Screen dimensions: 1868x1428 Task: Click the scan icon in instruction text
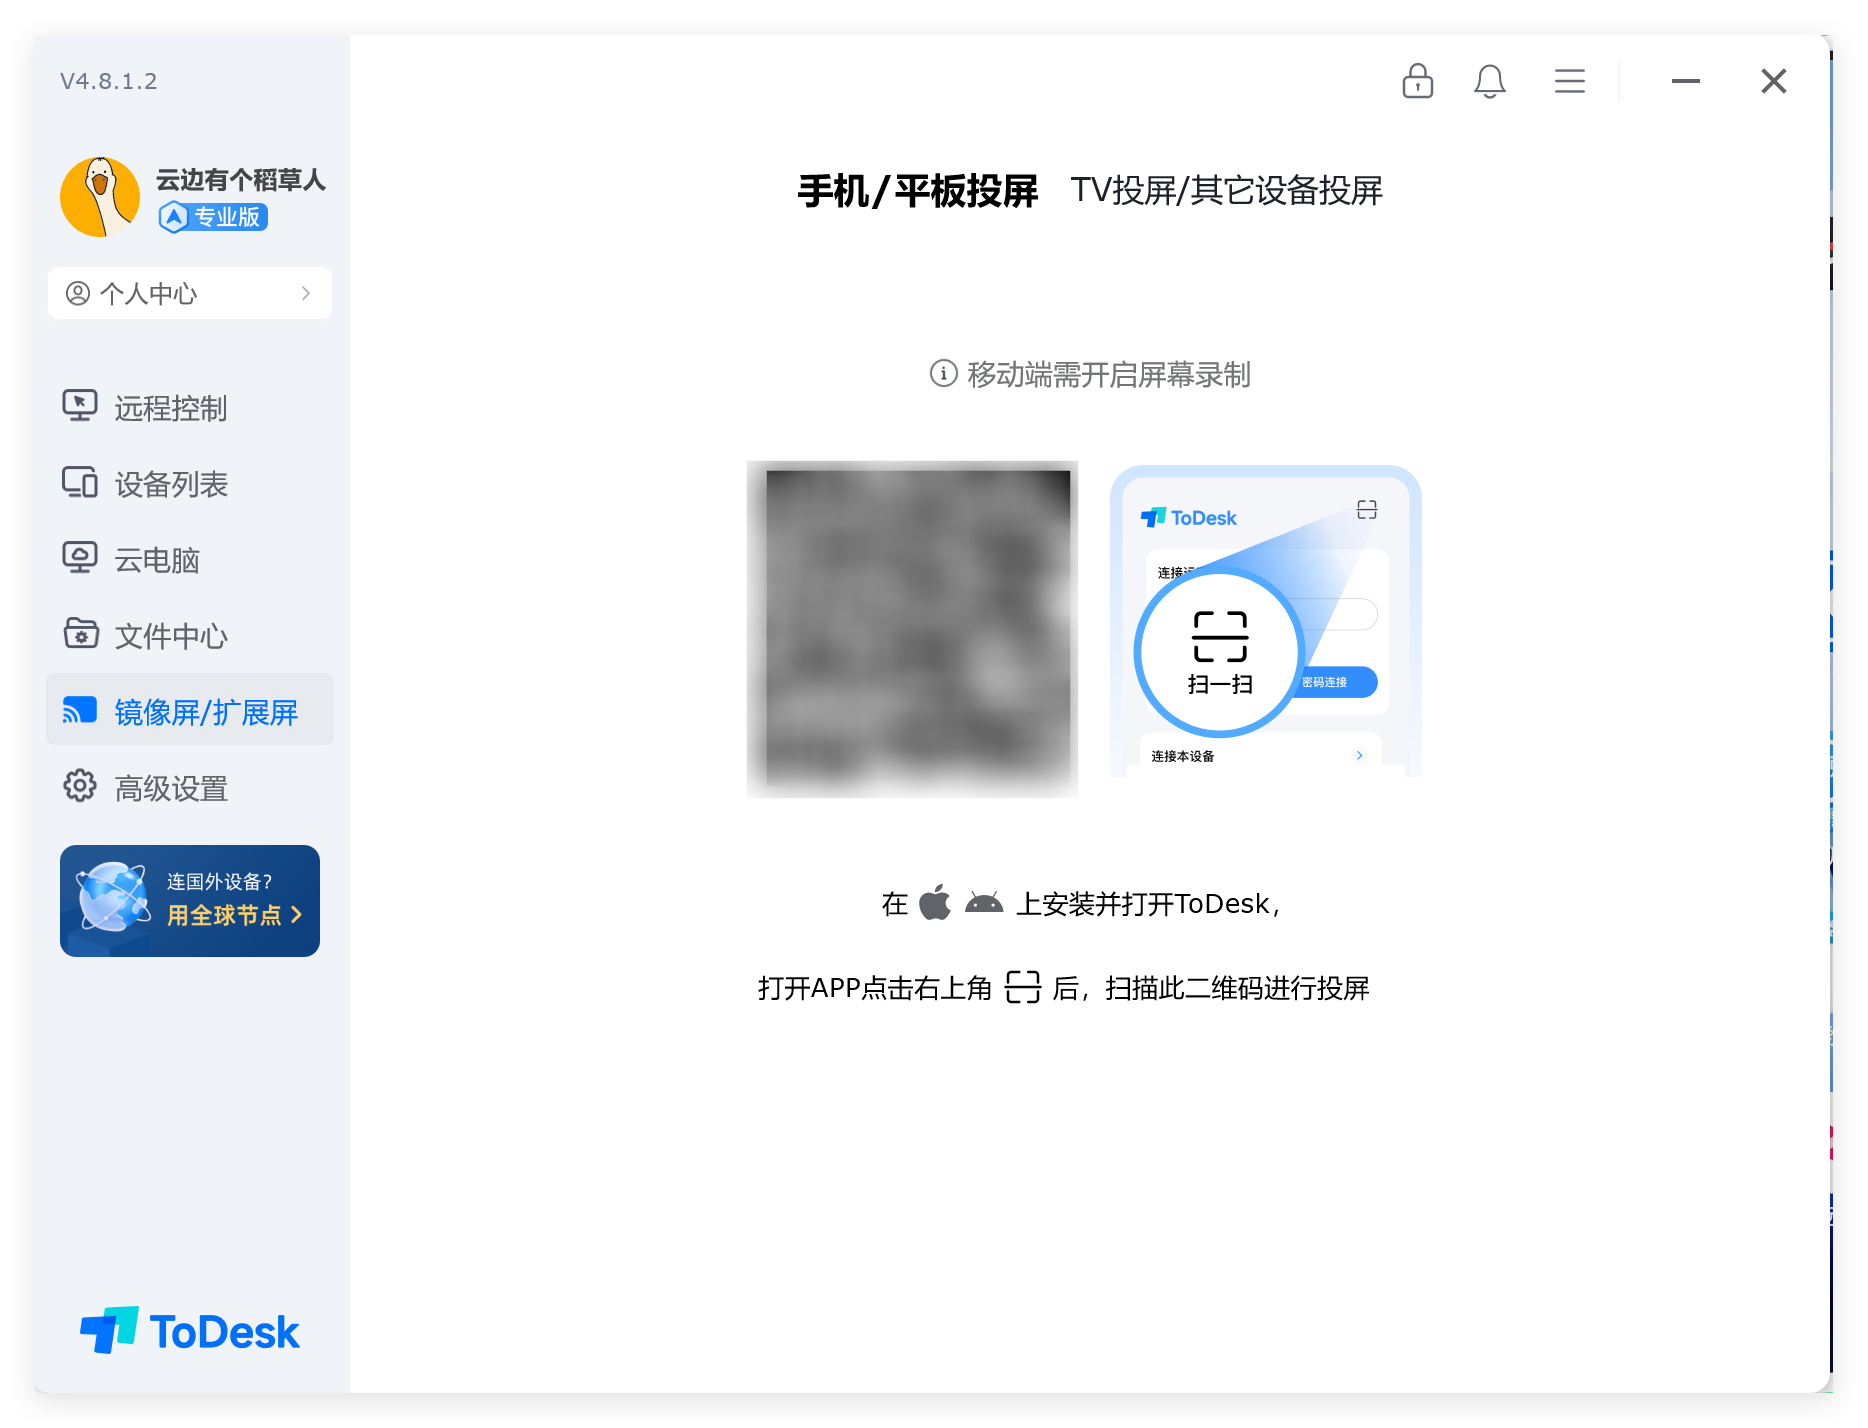[1022, 987]
